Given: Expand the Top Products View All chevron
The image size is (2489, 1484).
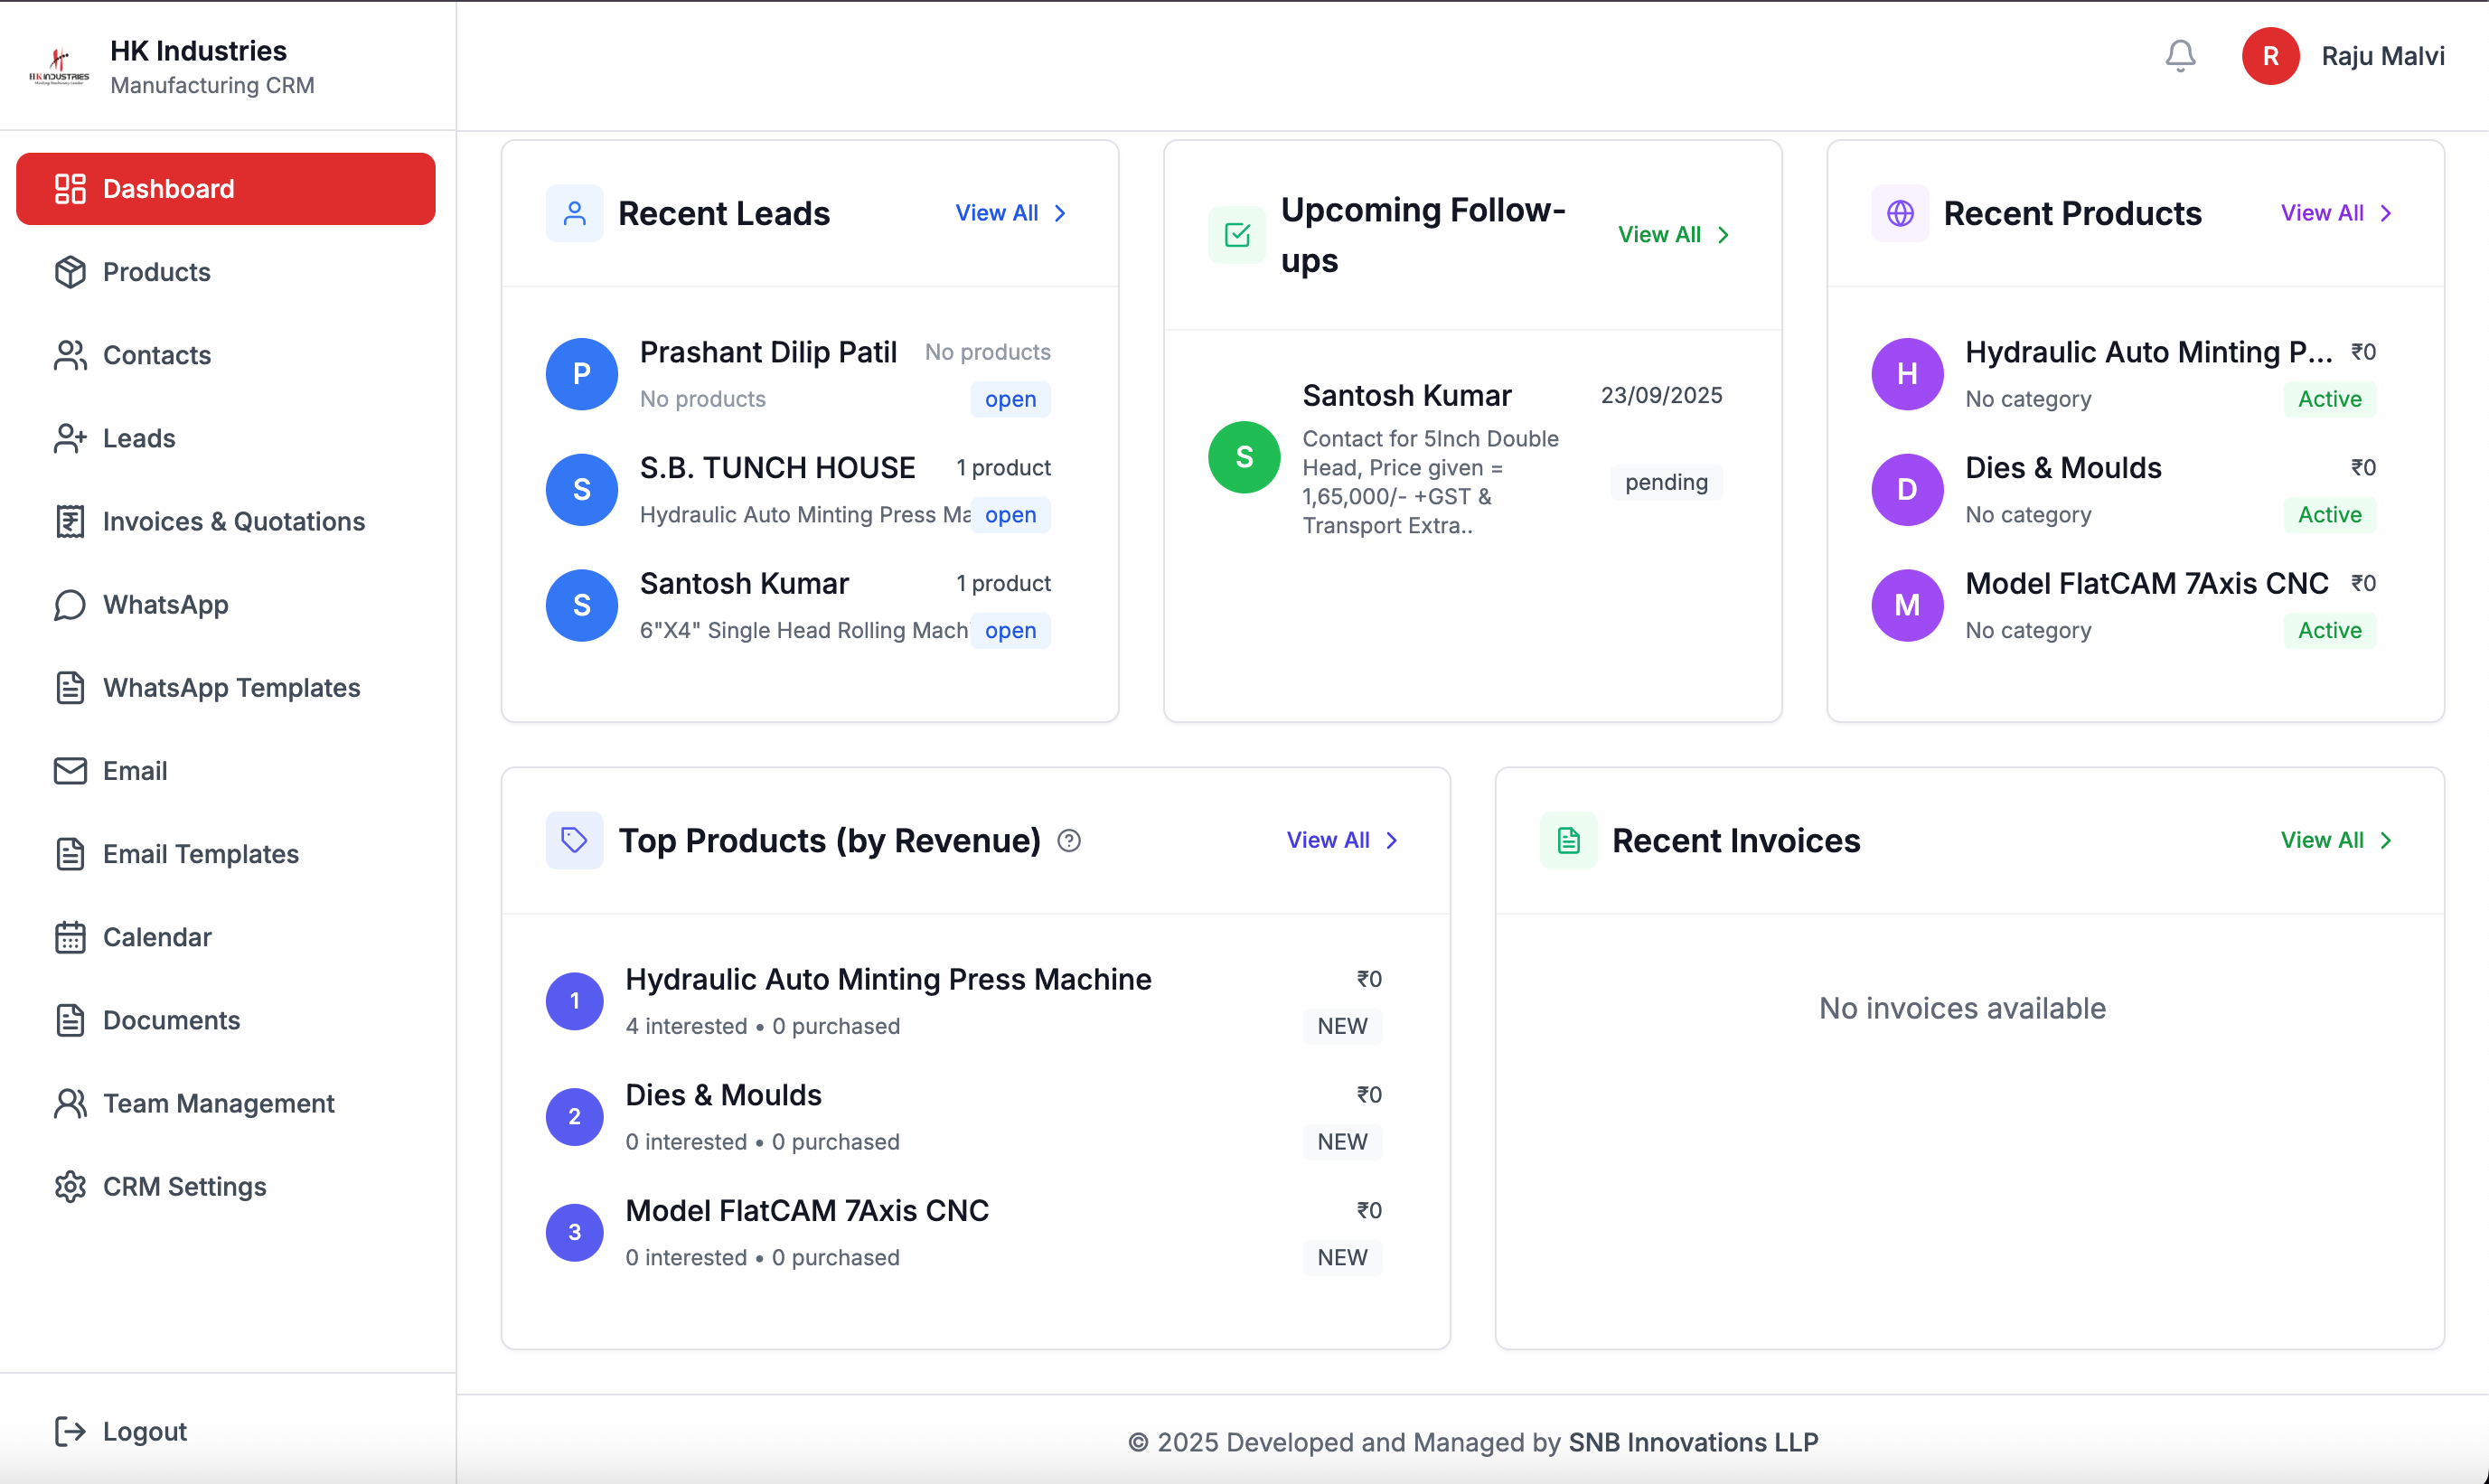Looking at the screenshot, I should (1392, 840).
